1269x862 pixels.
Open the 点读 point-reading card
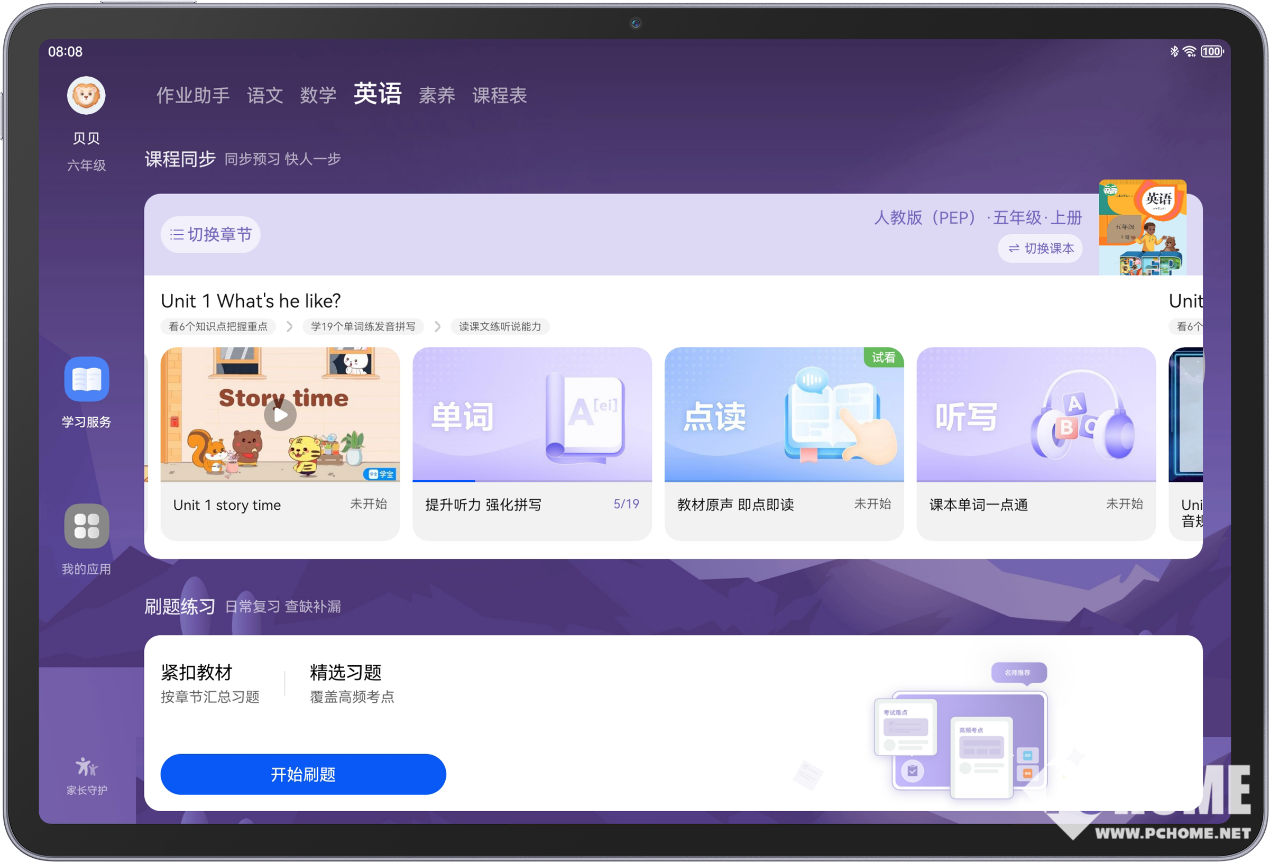(784, 415)
